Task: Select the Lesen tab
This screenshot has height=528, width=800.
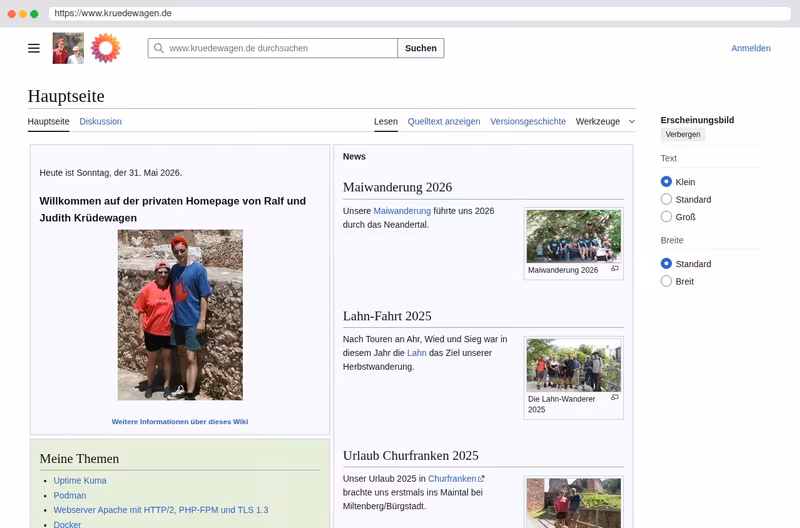Action: [386, 121]
